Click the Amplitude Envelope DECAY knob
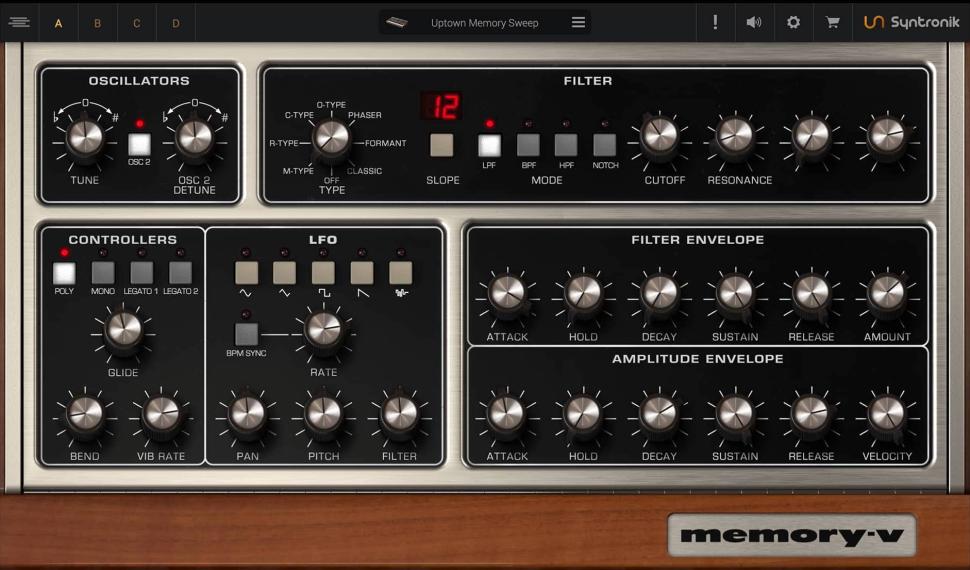The image size is (970, 570). (659, 414)
